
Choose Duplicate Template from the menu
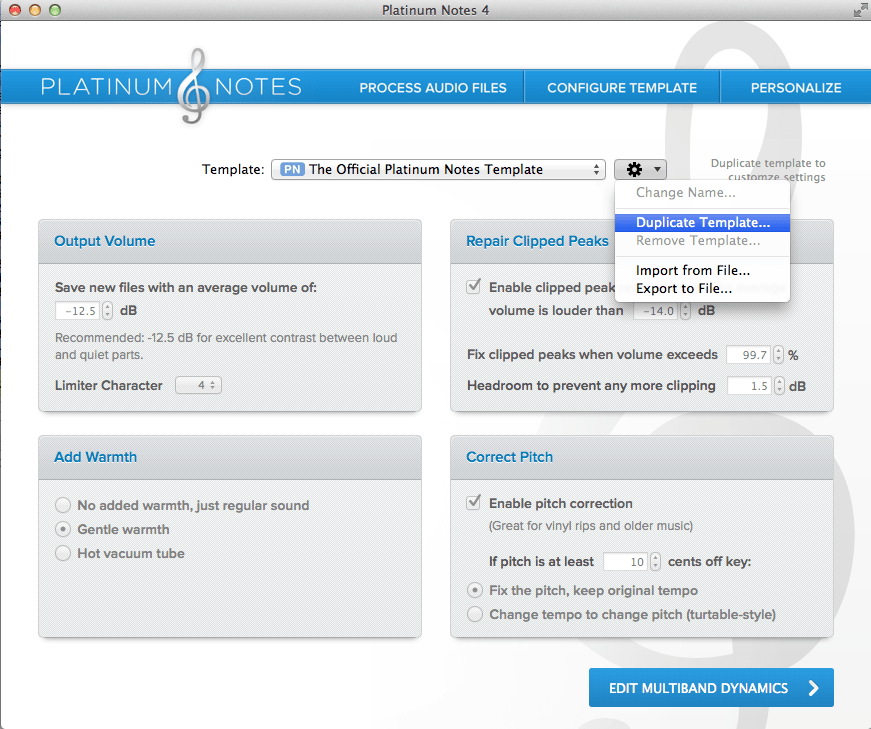coord(702,222)
